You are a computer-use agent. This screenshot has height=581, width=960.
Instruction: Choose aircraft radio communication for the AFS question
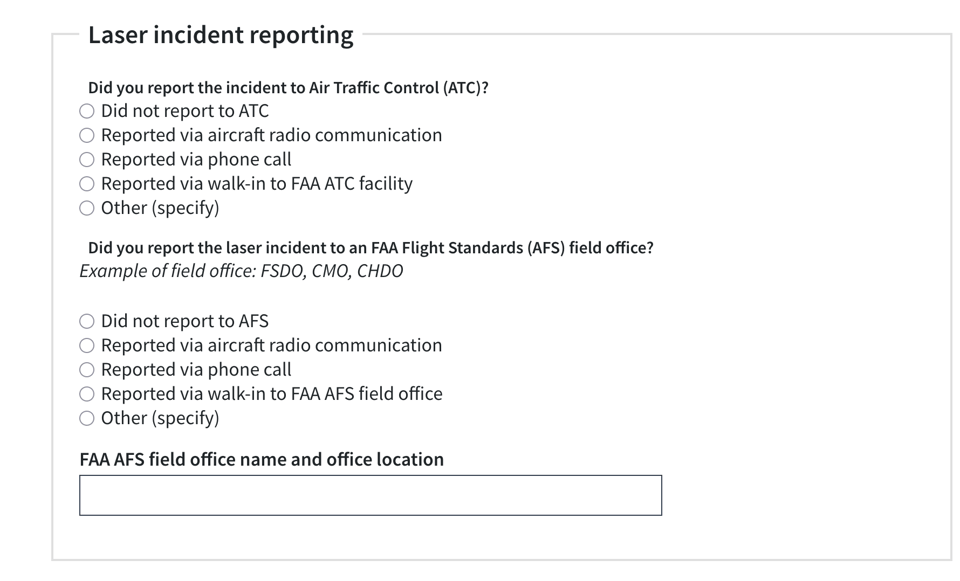(x=87, y=346)
